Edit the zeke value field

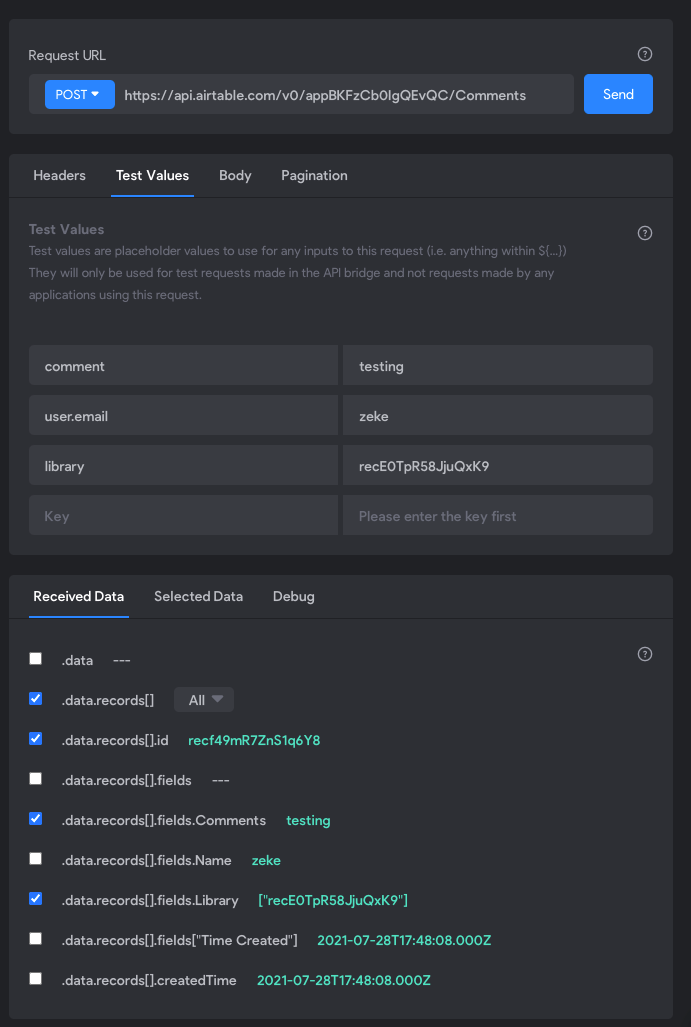[x=498, y=415]
